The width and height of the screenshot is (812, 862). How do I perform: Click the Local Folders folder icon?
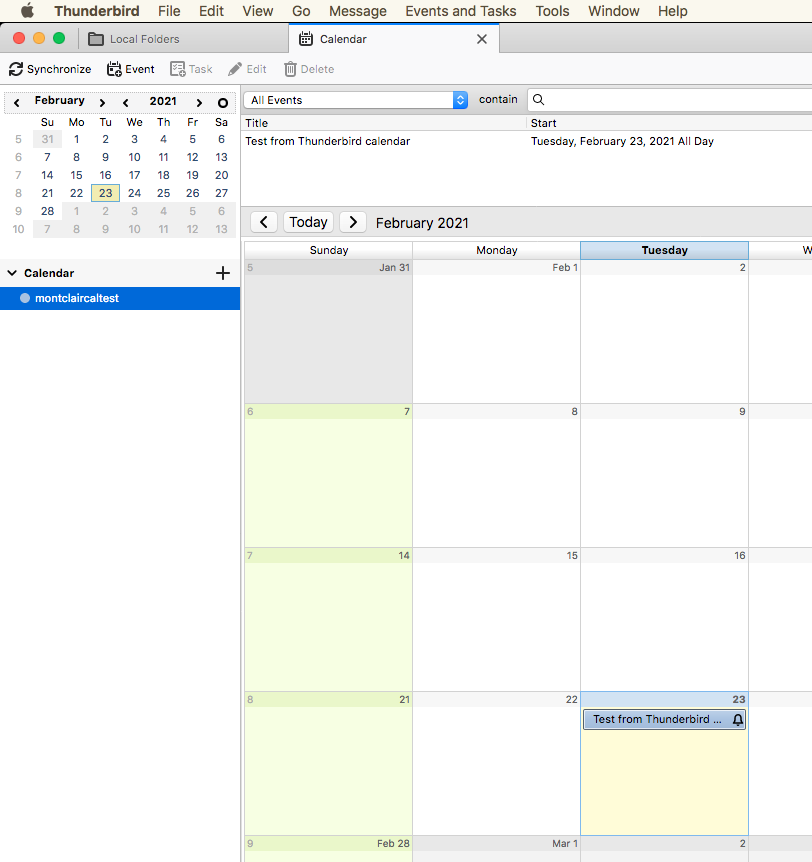pos(96,39)
